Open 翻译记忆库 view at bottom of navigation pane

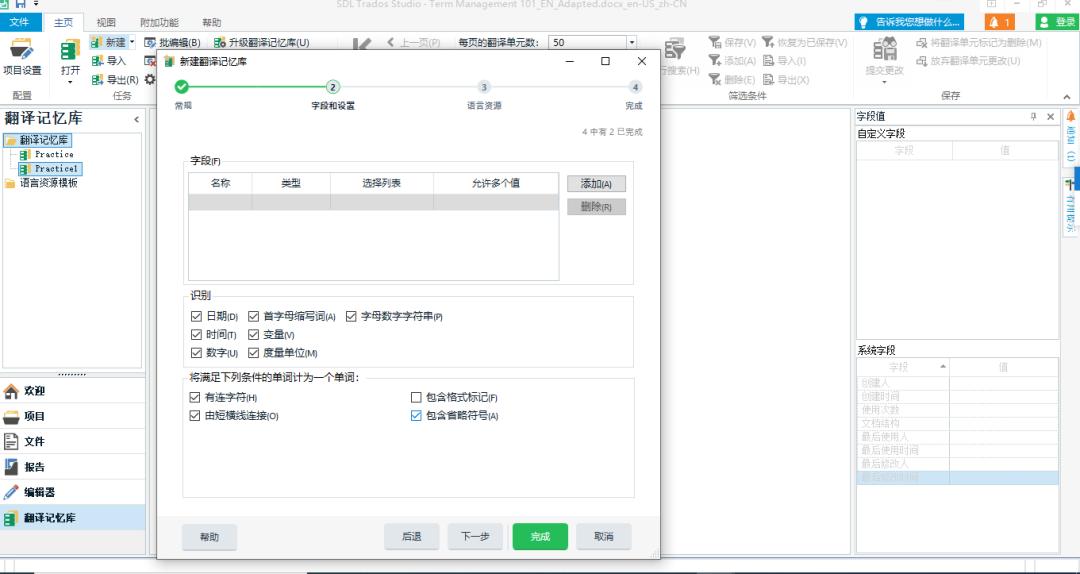[x=72, y=517]
